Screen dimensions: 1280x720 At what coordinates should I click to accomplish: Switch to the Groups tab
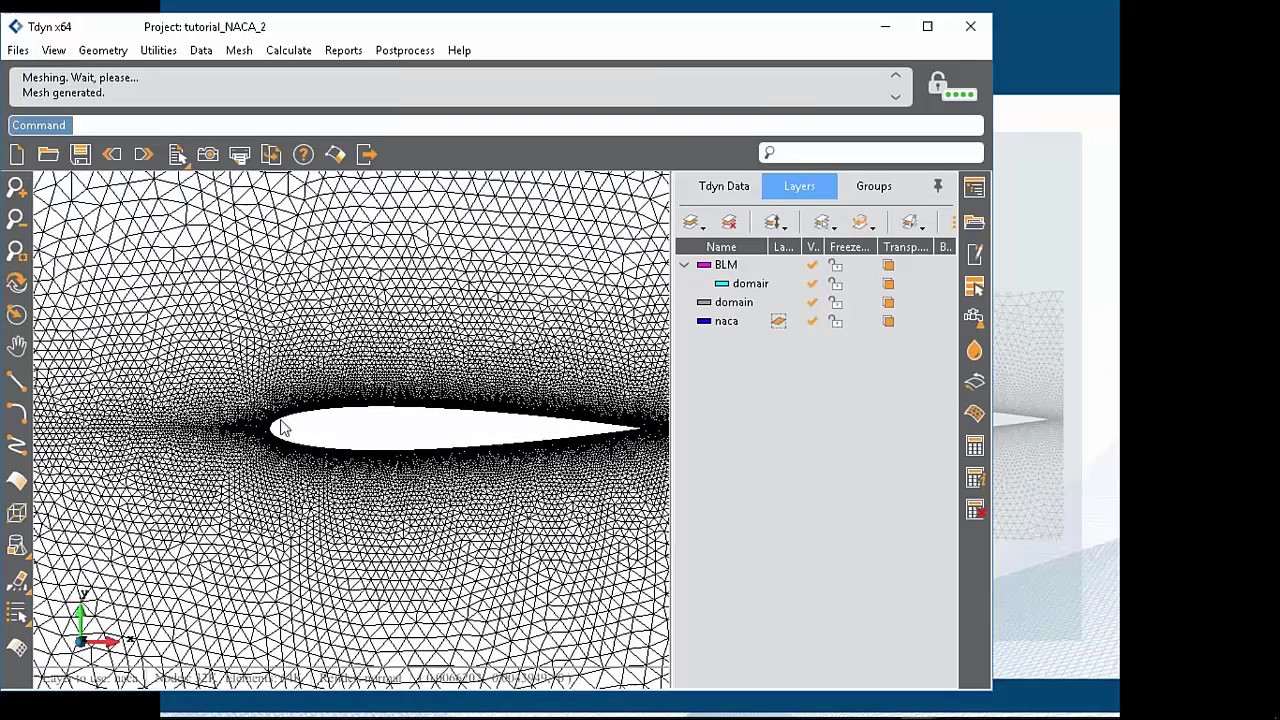[x=873, y=186]
